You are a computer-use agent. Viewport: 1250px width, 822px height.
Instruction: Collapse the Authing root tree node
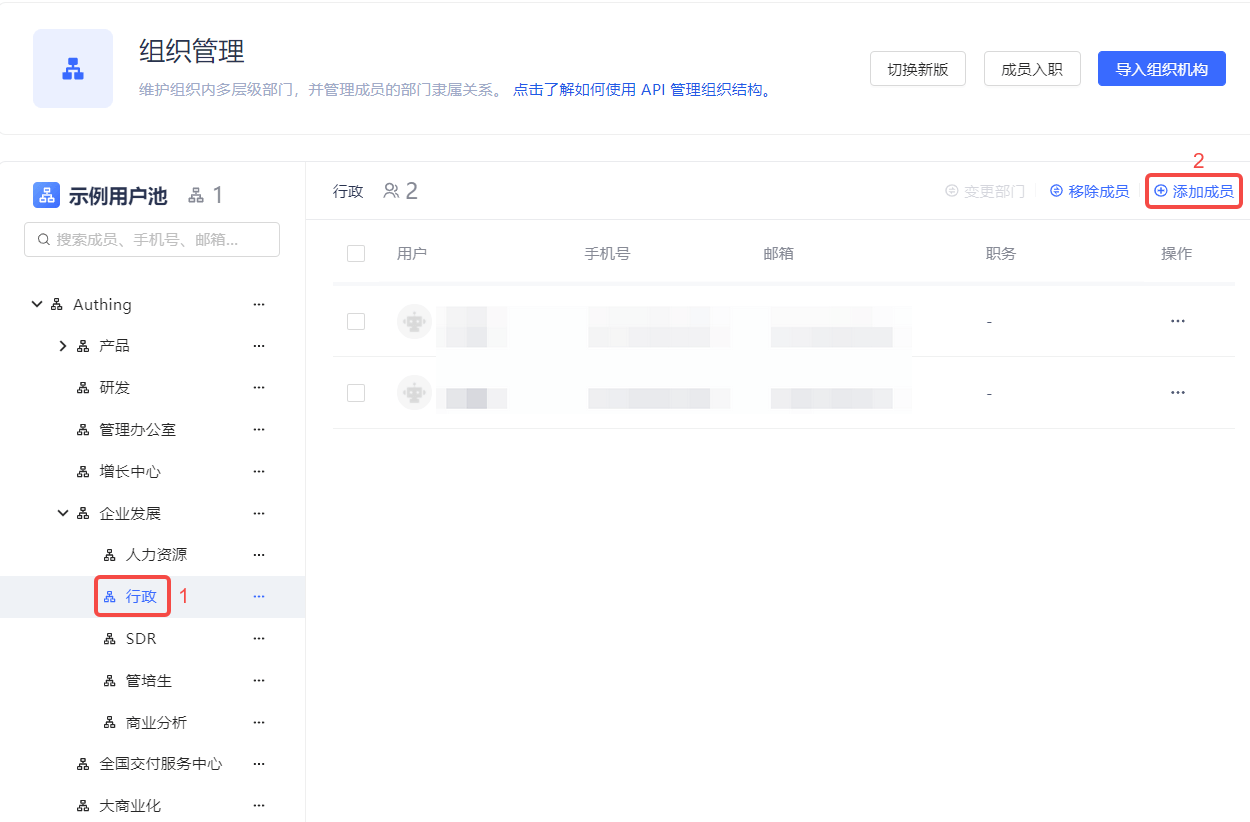click(x=38, y=305)
